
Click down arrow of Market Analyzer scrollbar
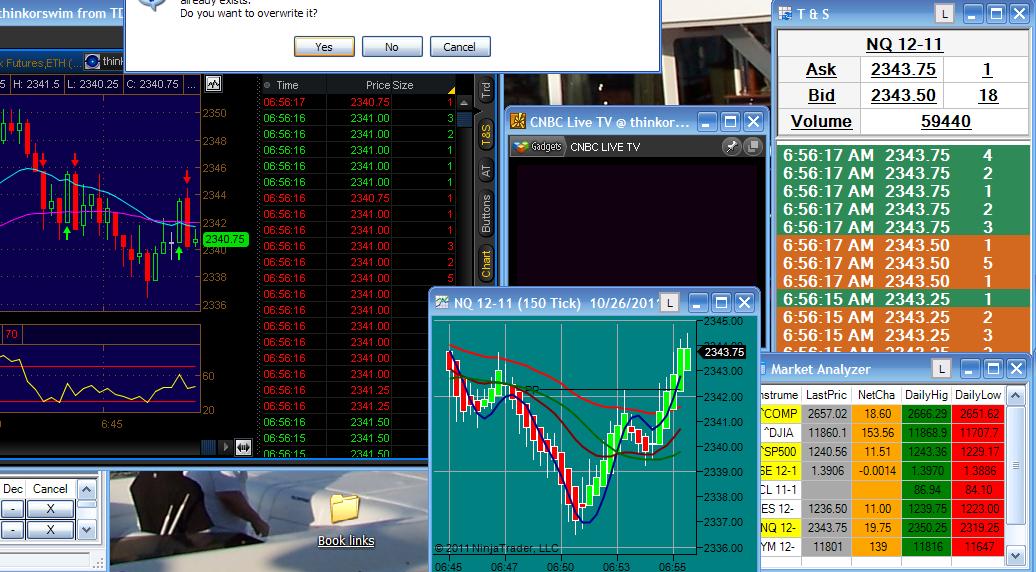point(1016,554)
